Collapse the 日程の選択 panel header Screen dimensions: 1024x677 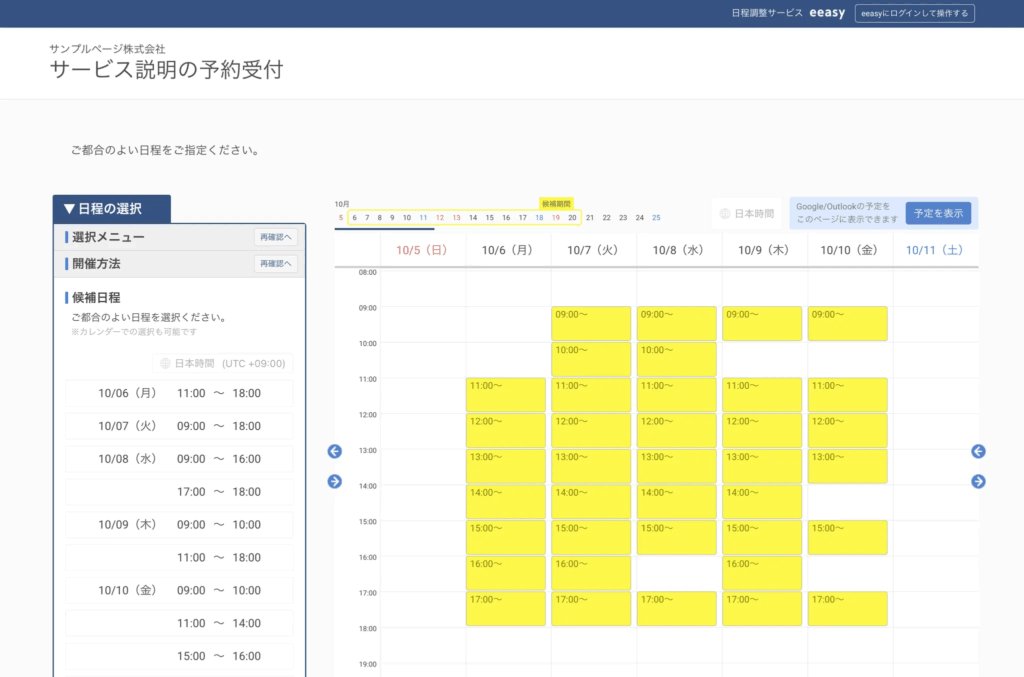[111, 209]
